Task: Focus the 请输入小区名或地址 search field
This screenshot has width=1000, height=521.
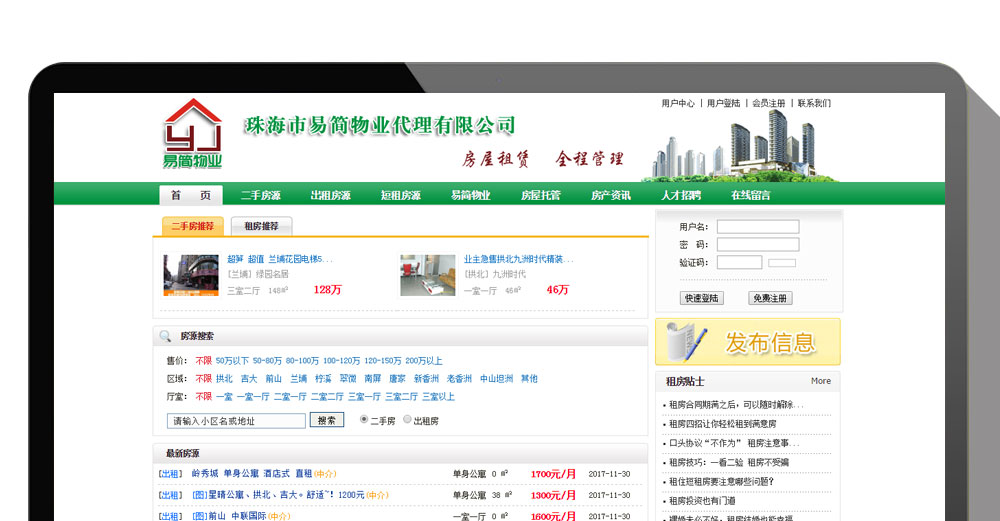Action: [237, 421]
